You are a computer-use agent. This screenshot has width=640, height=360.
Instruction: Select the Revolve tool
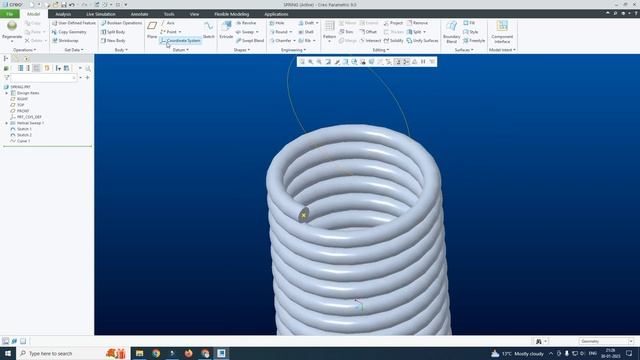246,23
